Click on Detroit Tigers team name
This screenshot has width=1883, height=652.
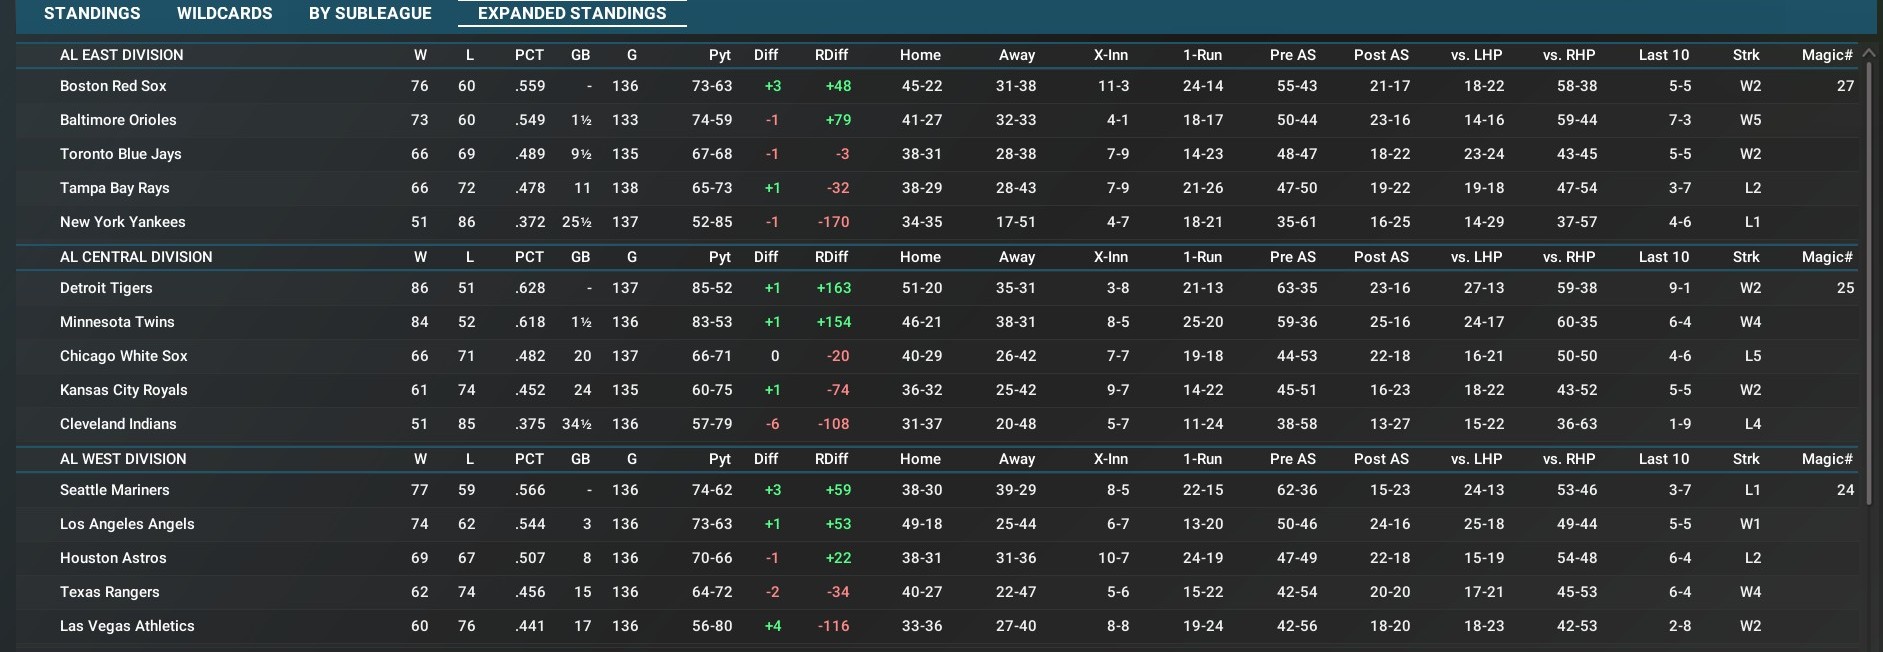[106, 288]
